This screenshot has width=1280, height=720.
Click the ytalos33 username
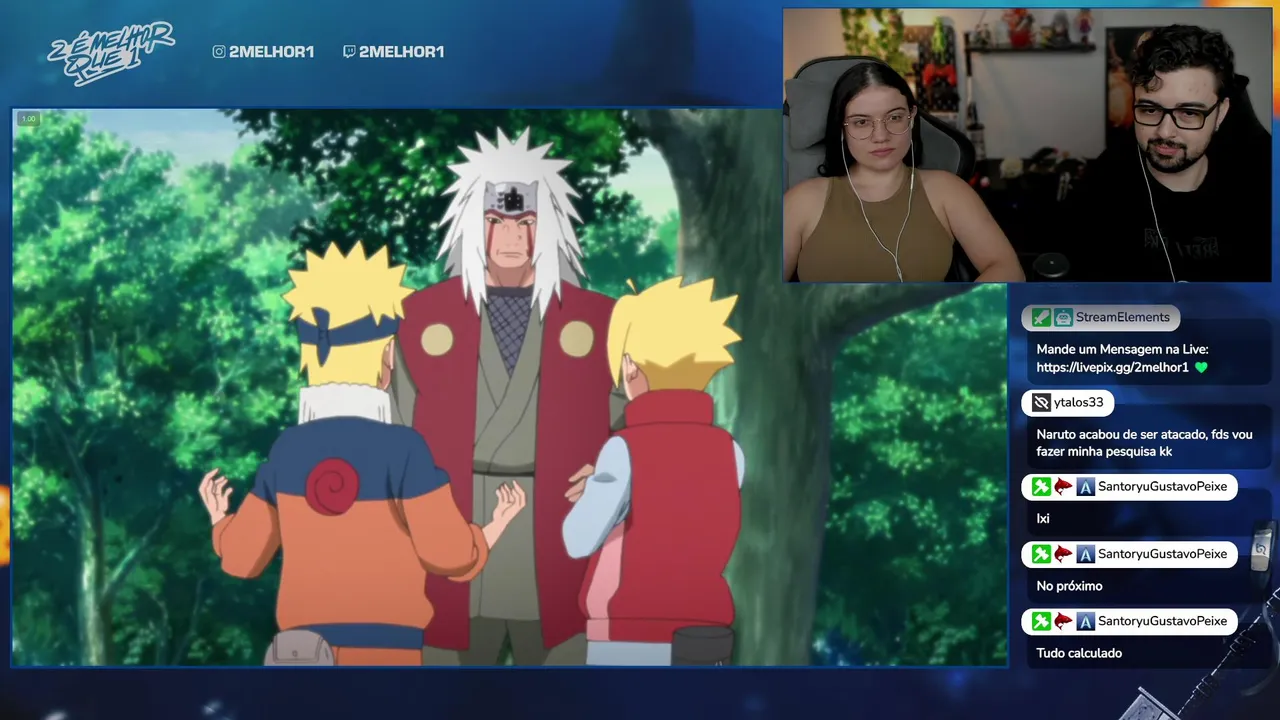(x=1078, y=403)
